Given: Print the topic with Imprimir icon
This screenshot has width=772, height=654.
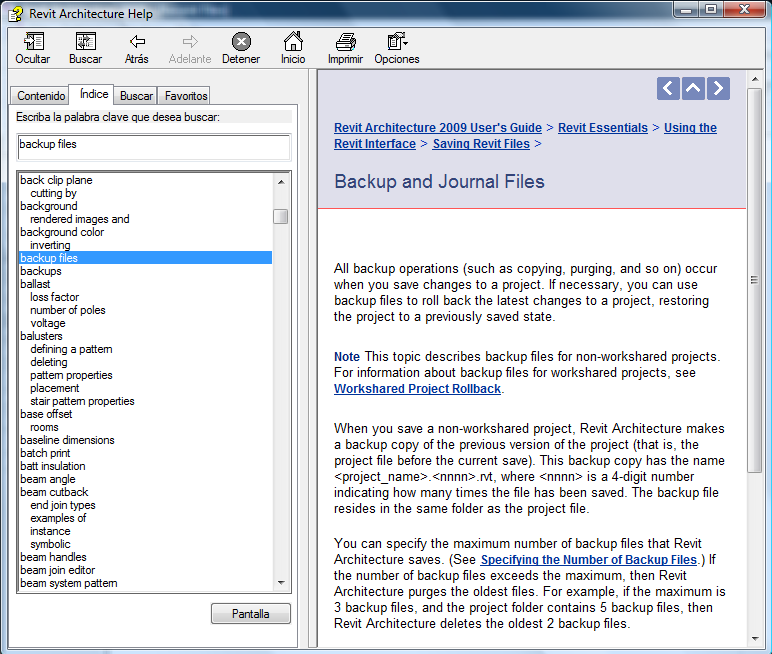Looking at the screenshot, I should [346, 48].
